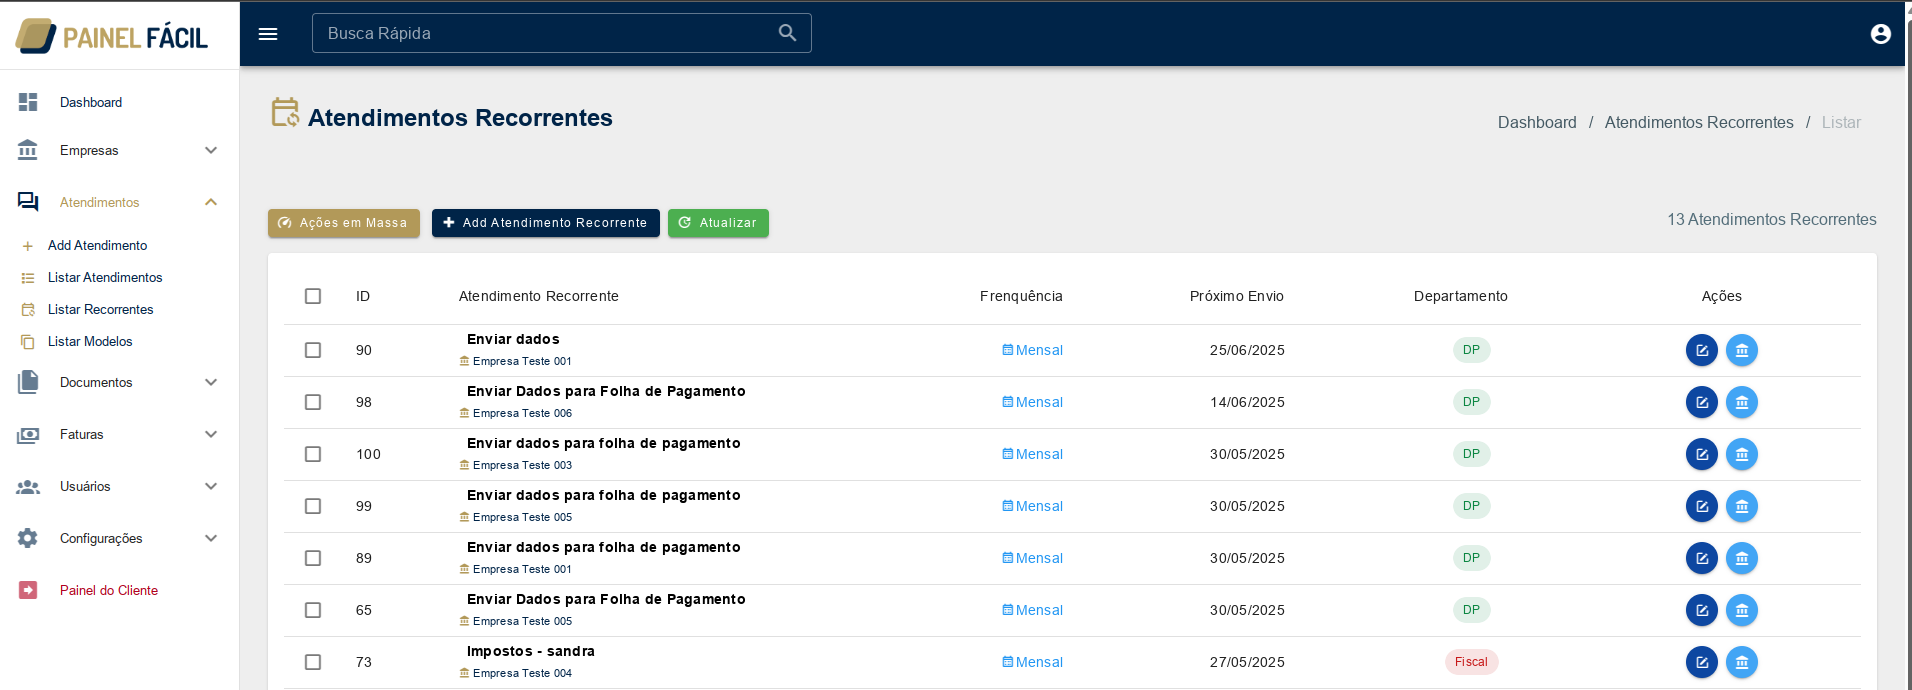Screen dimensions: 1912x690
Task: Click edit icon for ID 90 row
Action: 1702,350
